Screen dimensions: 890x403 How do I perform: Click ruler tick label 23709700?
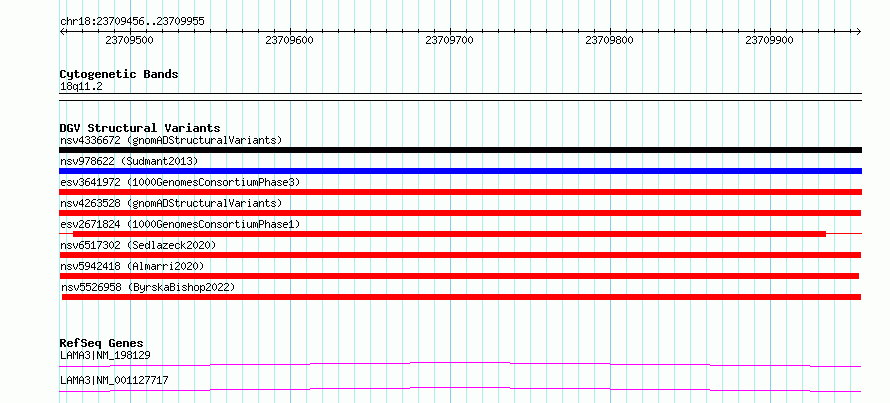coord(450,41)
